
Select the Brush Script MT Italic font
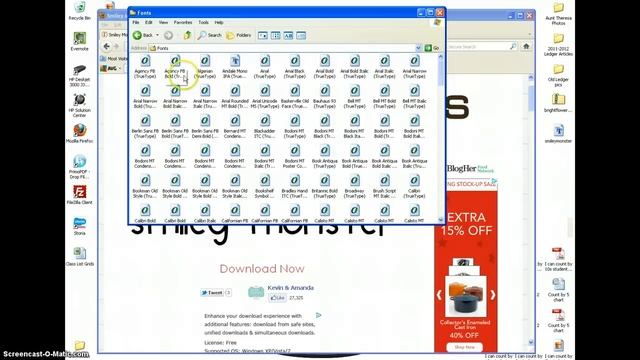click(x=384, y=187)
